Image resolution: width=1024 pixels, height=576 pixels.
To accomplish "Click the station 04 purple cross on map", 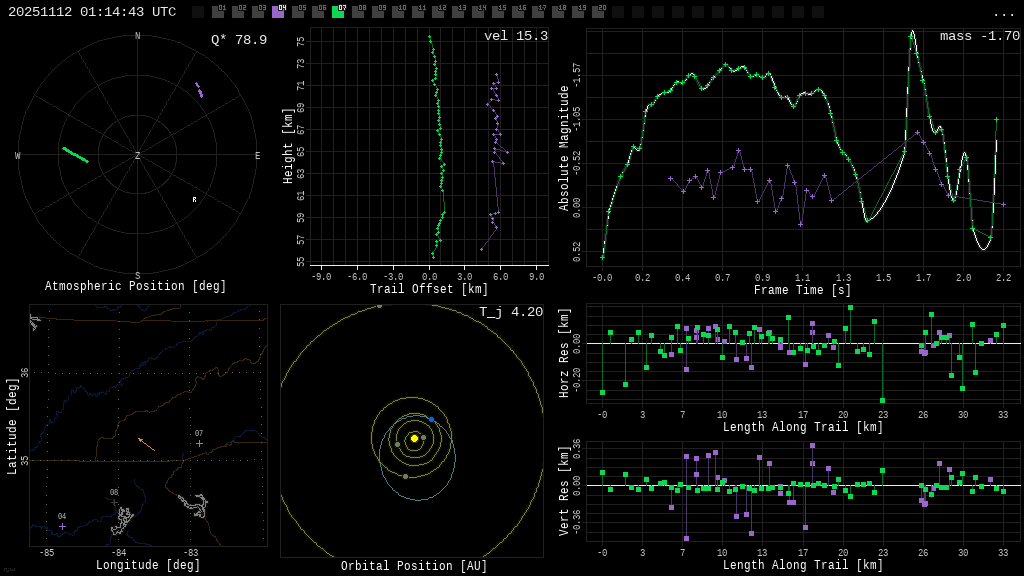I will [x=62, y=526].
